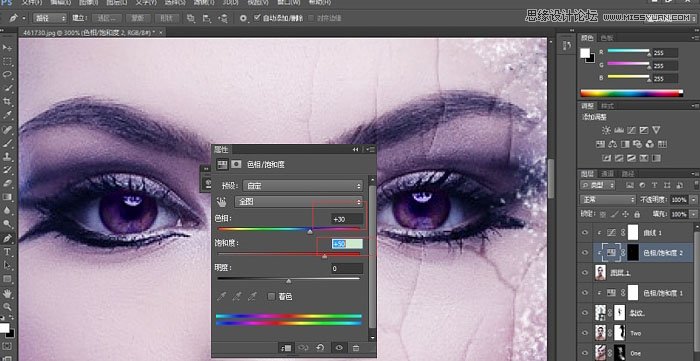Enable the Colorize checkbox in Properties

point(271,296)
